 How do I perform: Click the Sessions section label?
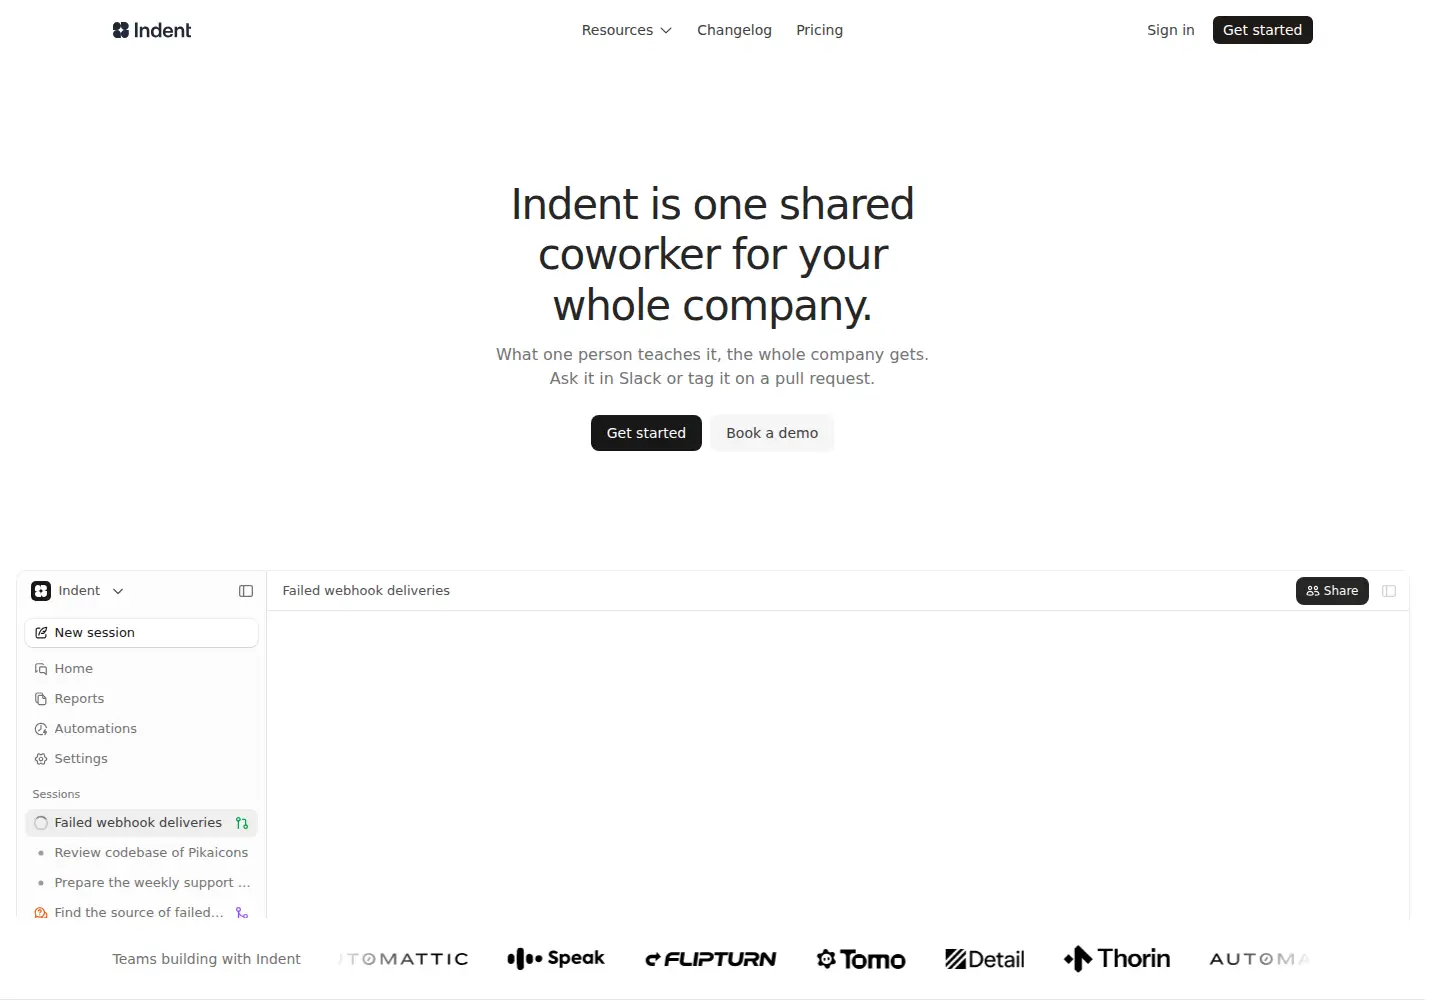coord(56,794)
